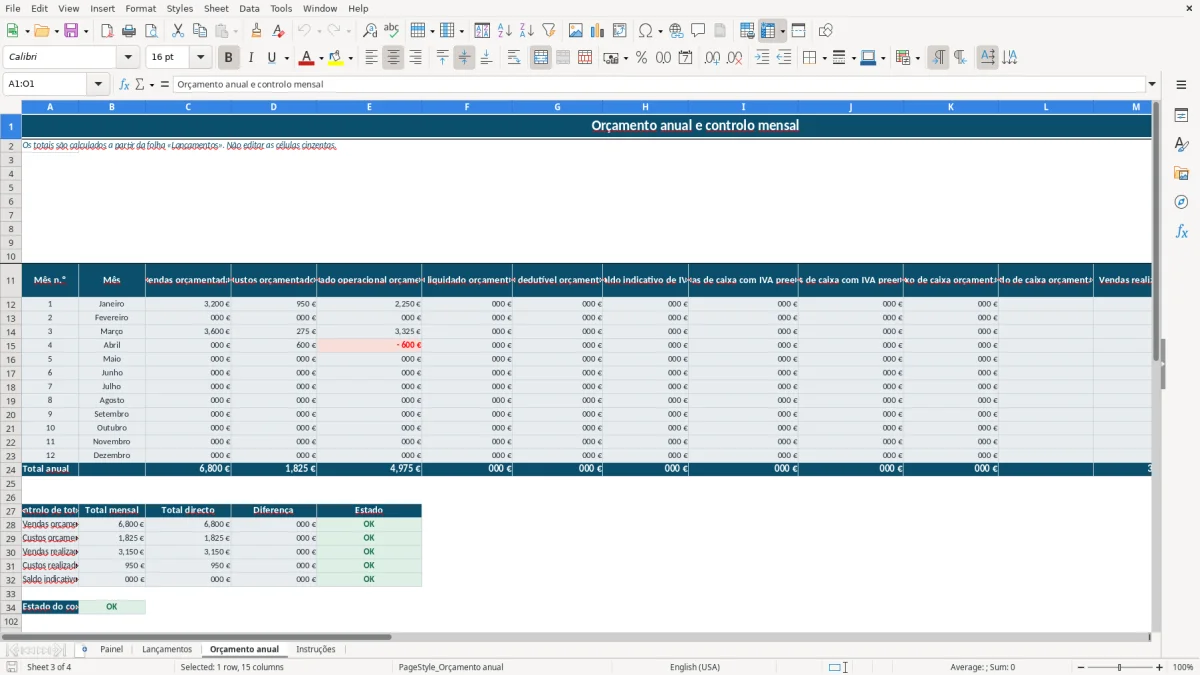This screenshot has width=1200, height=675.
Task: Apply the red Font Color swatch
Action: tap(307, 58)
